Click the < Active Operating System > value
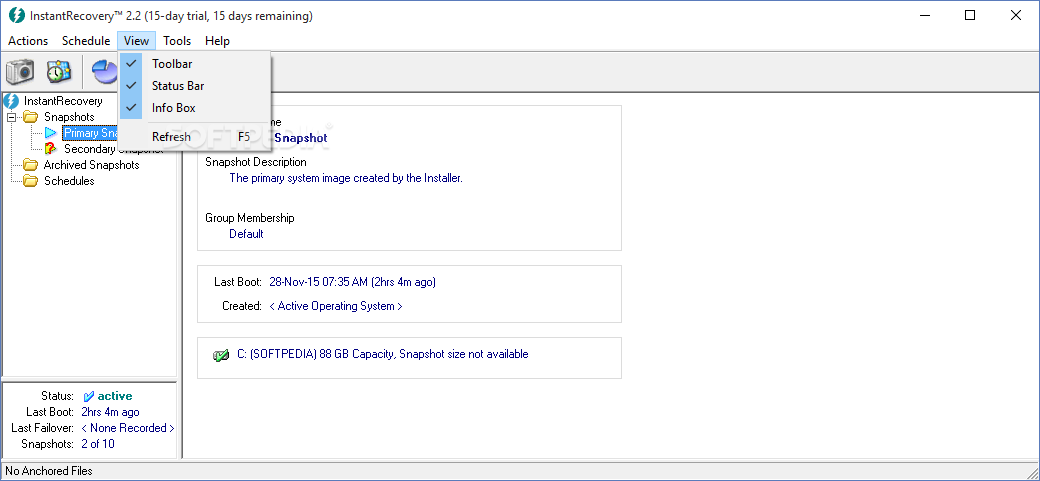This screenshot has width=1040, height=481. [x=336, y=306]
